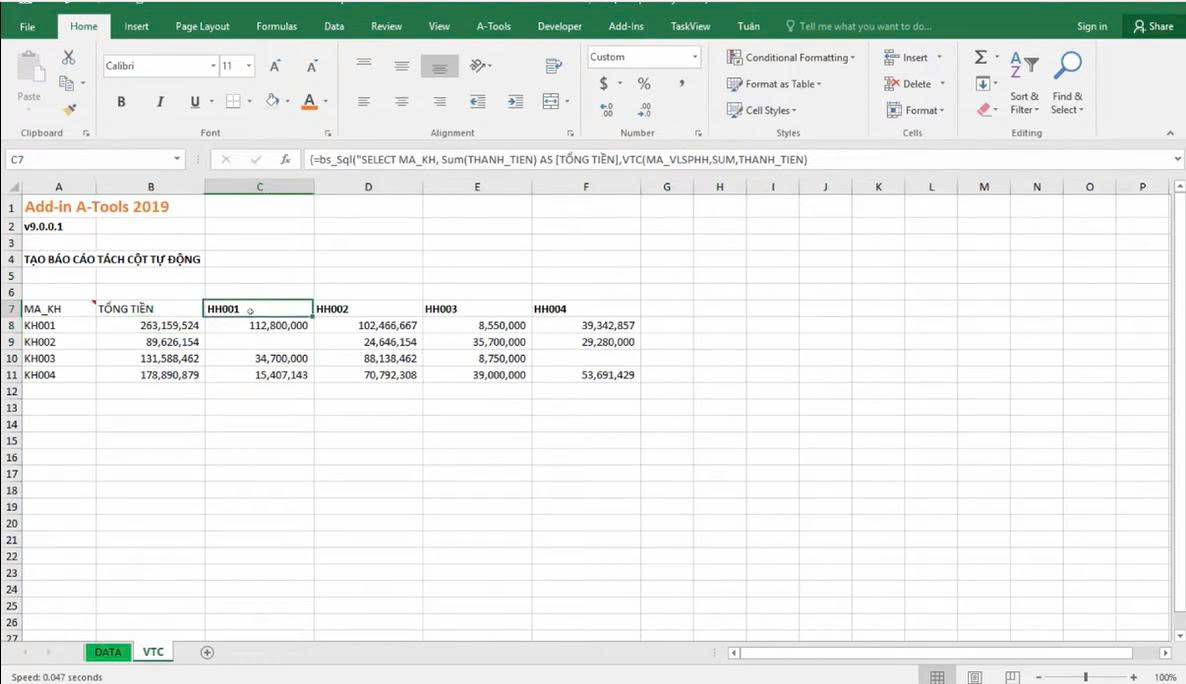
Task: Select cell B8 containing 263,159,524
Action: click(x=150, y=326)
